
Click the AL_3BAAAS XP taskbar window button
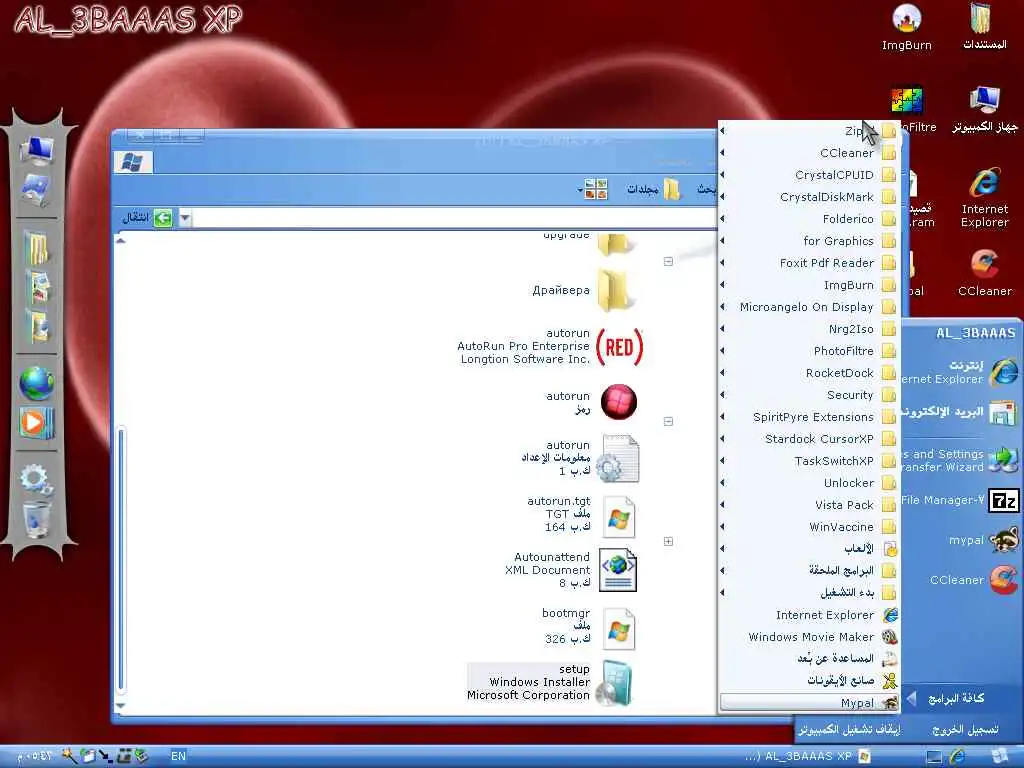pos(808,756)
